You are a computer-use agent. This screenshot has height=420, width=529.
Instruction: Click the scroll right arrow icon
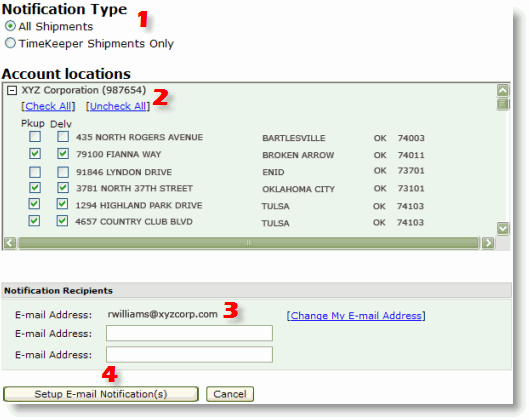488,243
